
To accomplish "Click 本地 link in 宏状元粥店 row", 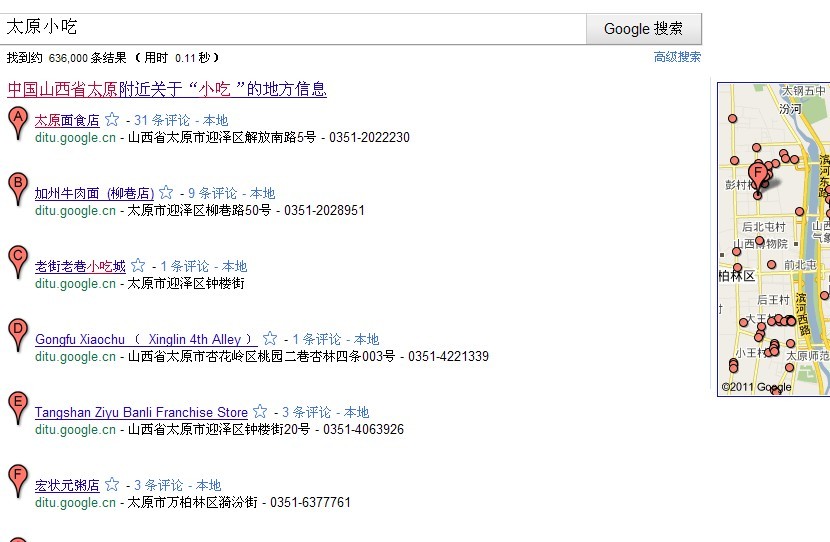I will tap(208, 486).
